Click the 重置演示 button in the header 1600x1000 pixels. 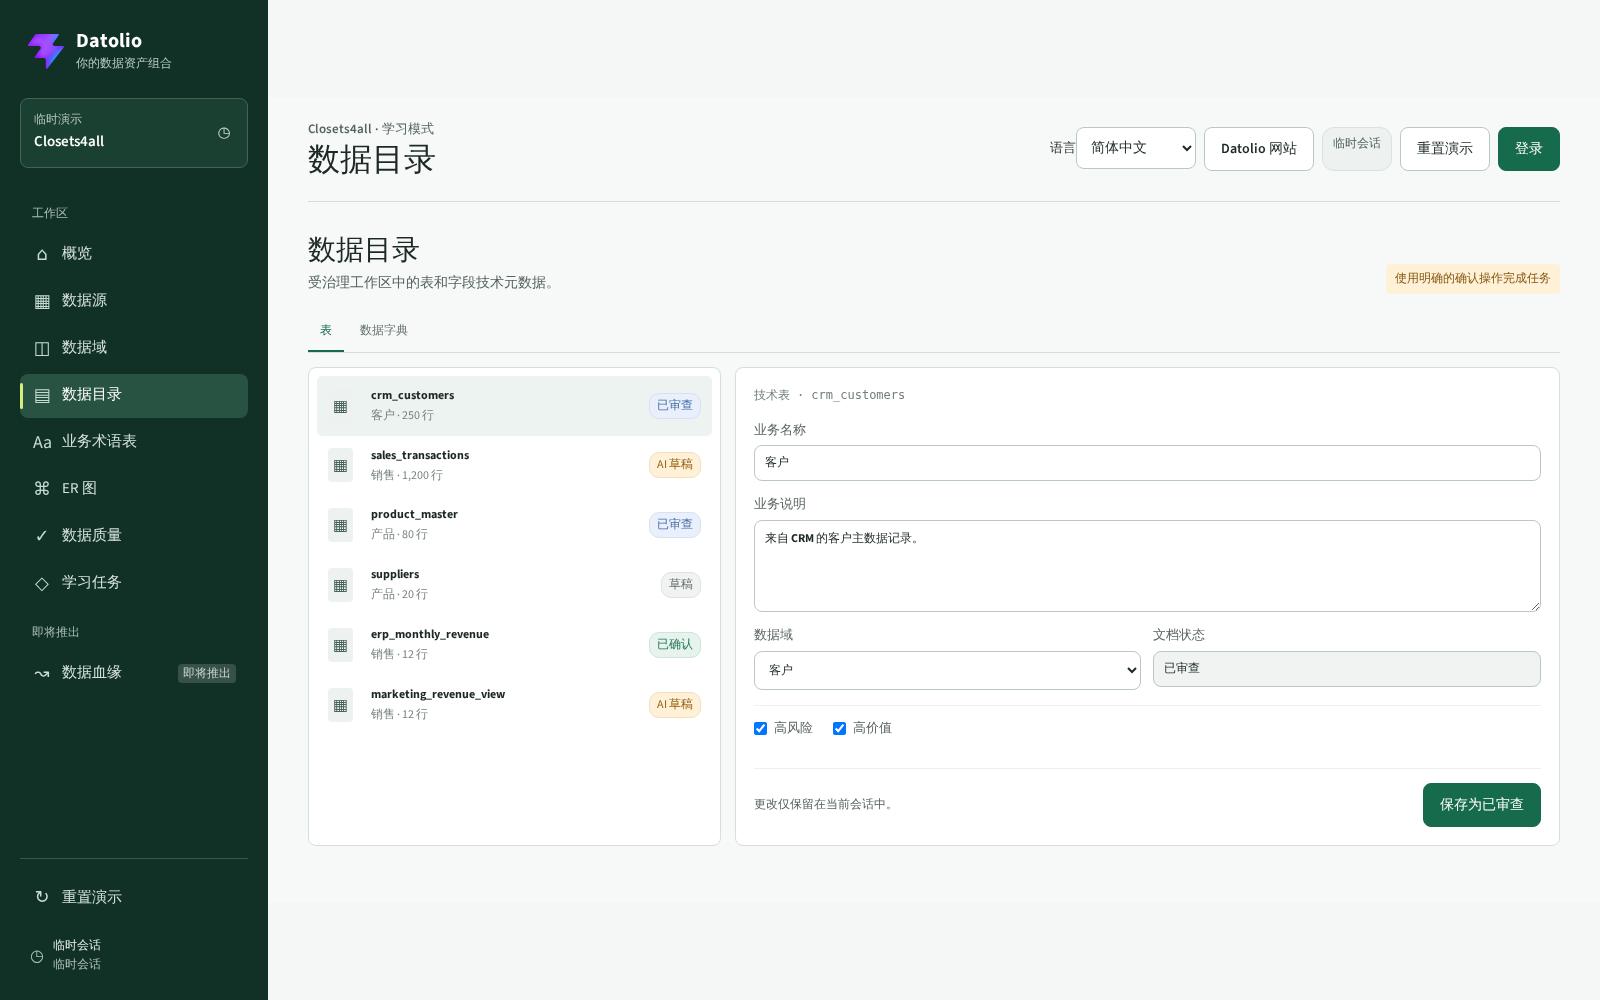click(1444, 149)
